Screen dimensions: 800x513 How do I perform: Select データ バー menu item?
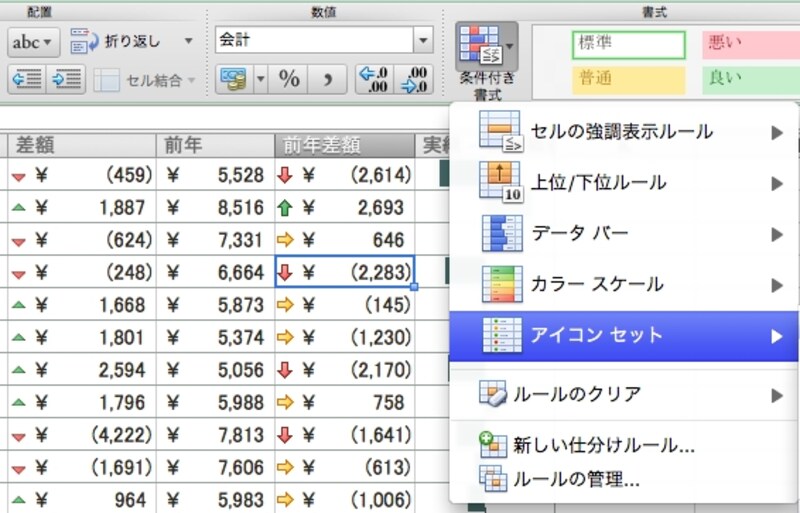(x=623, y=234)
